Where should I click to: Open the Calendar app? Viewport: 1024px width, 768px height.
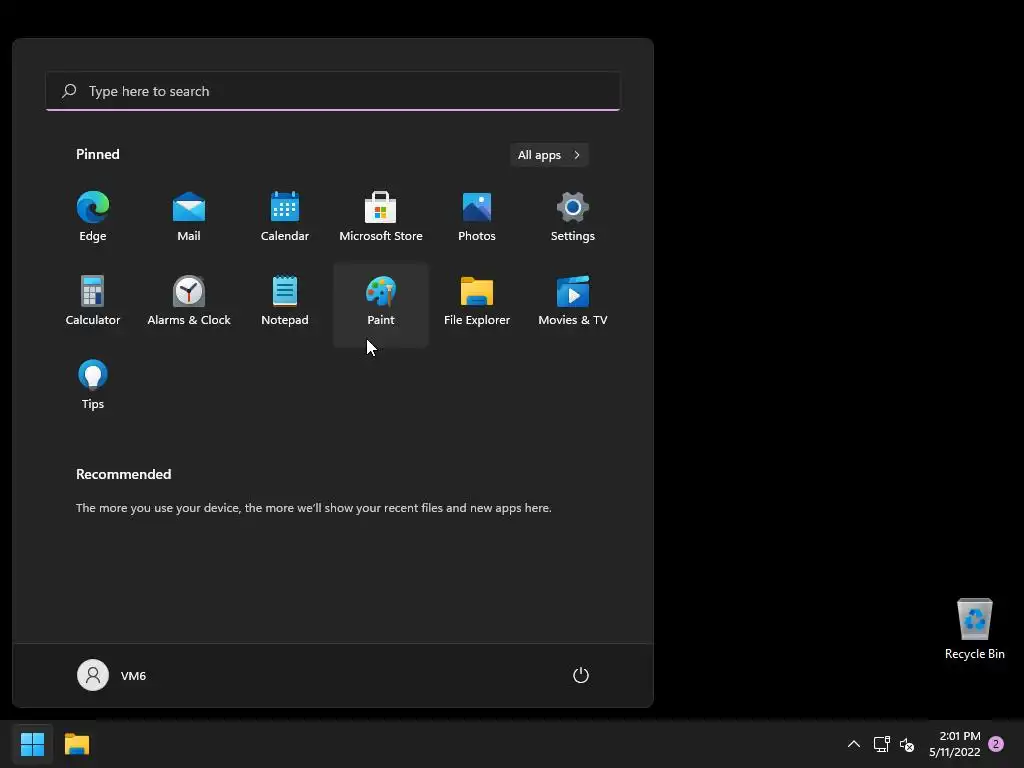285,217
